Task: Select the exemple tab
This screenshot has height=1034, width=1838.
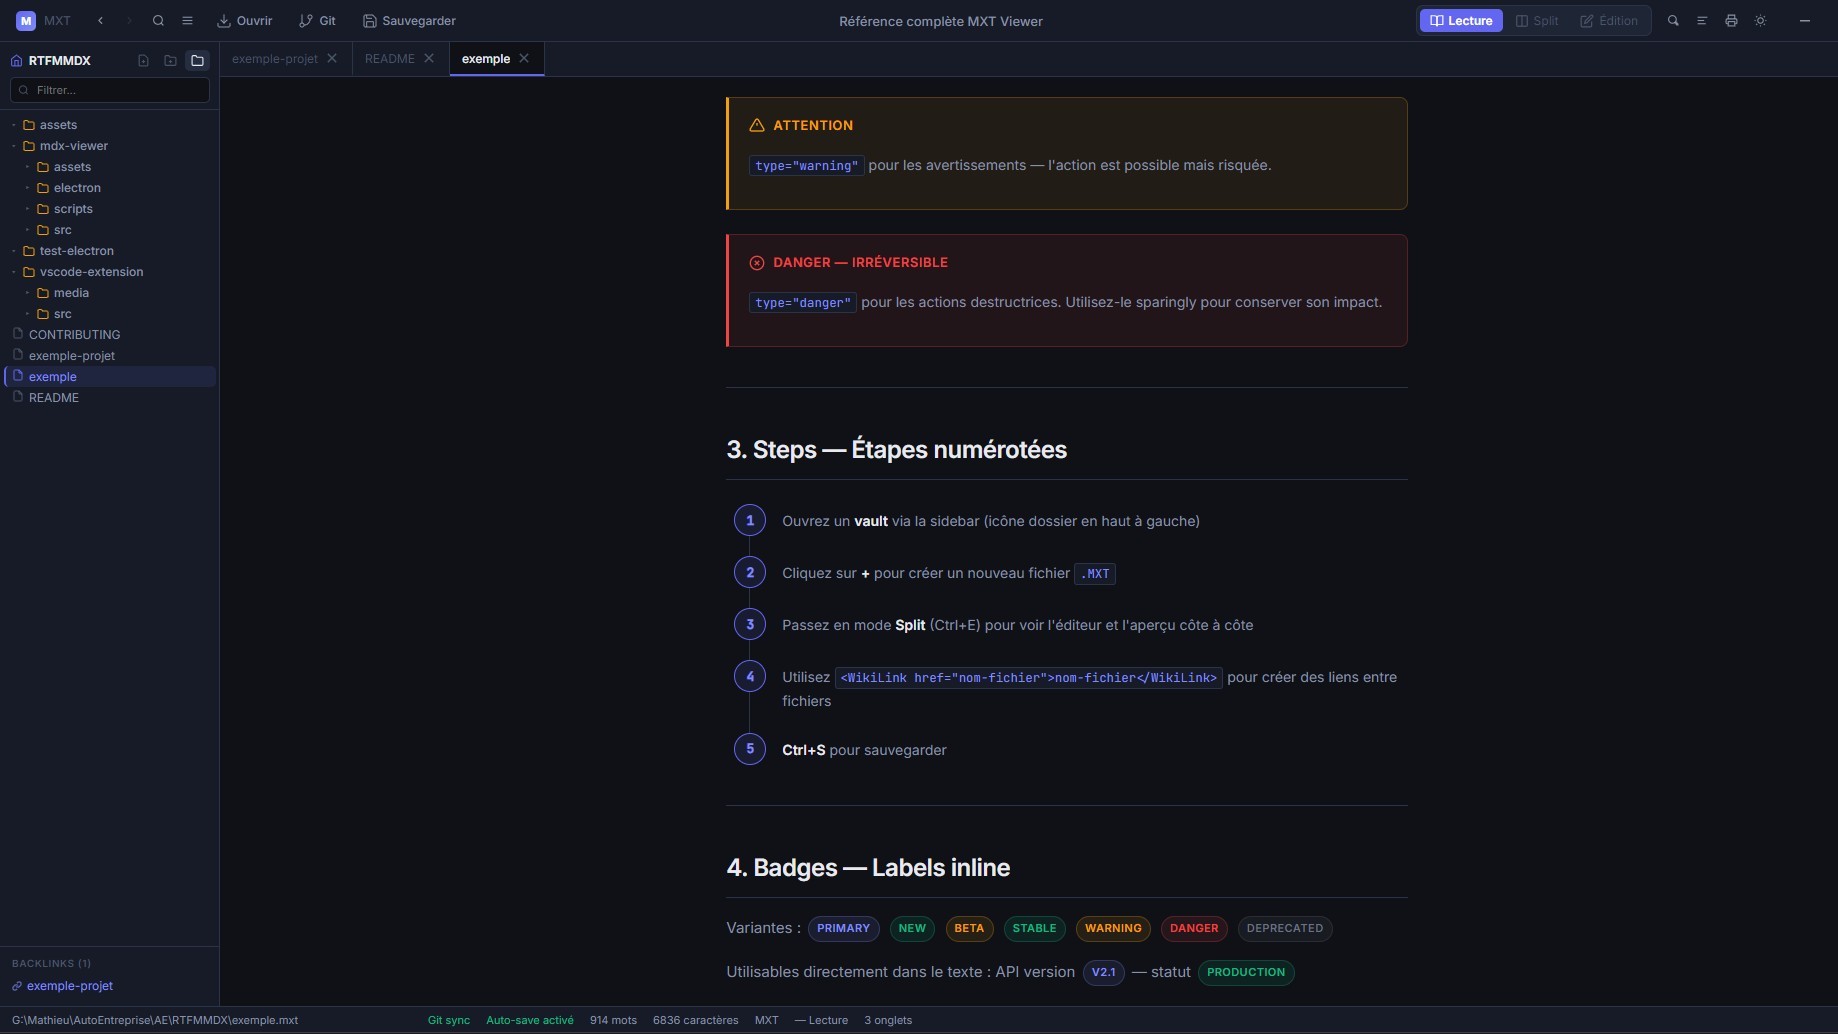Action: (x=486, y=59)
